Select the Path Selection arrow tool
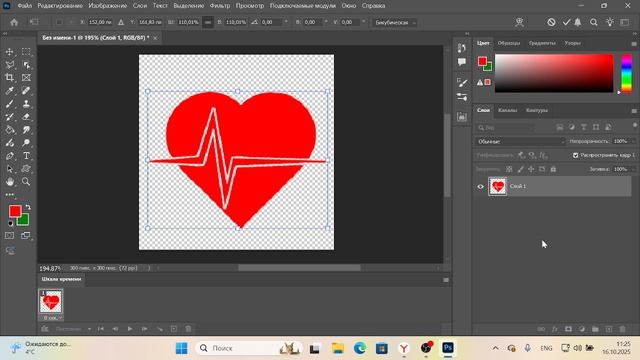The width and height of the screenshot is (640, 360). [9, 169]
